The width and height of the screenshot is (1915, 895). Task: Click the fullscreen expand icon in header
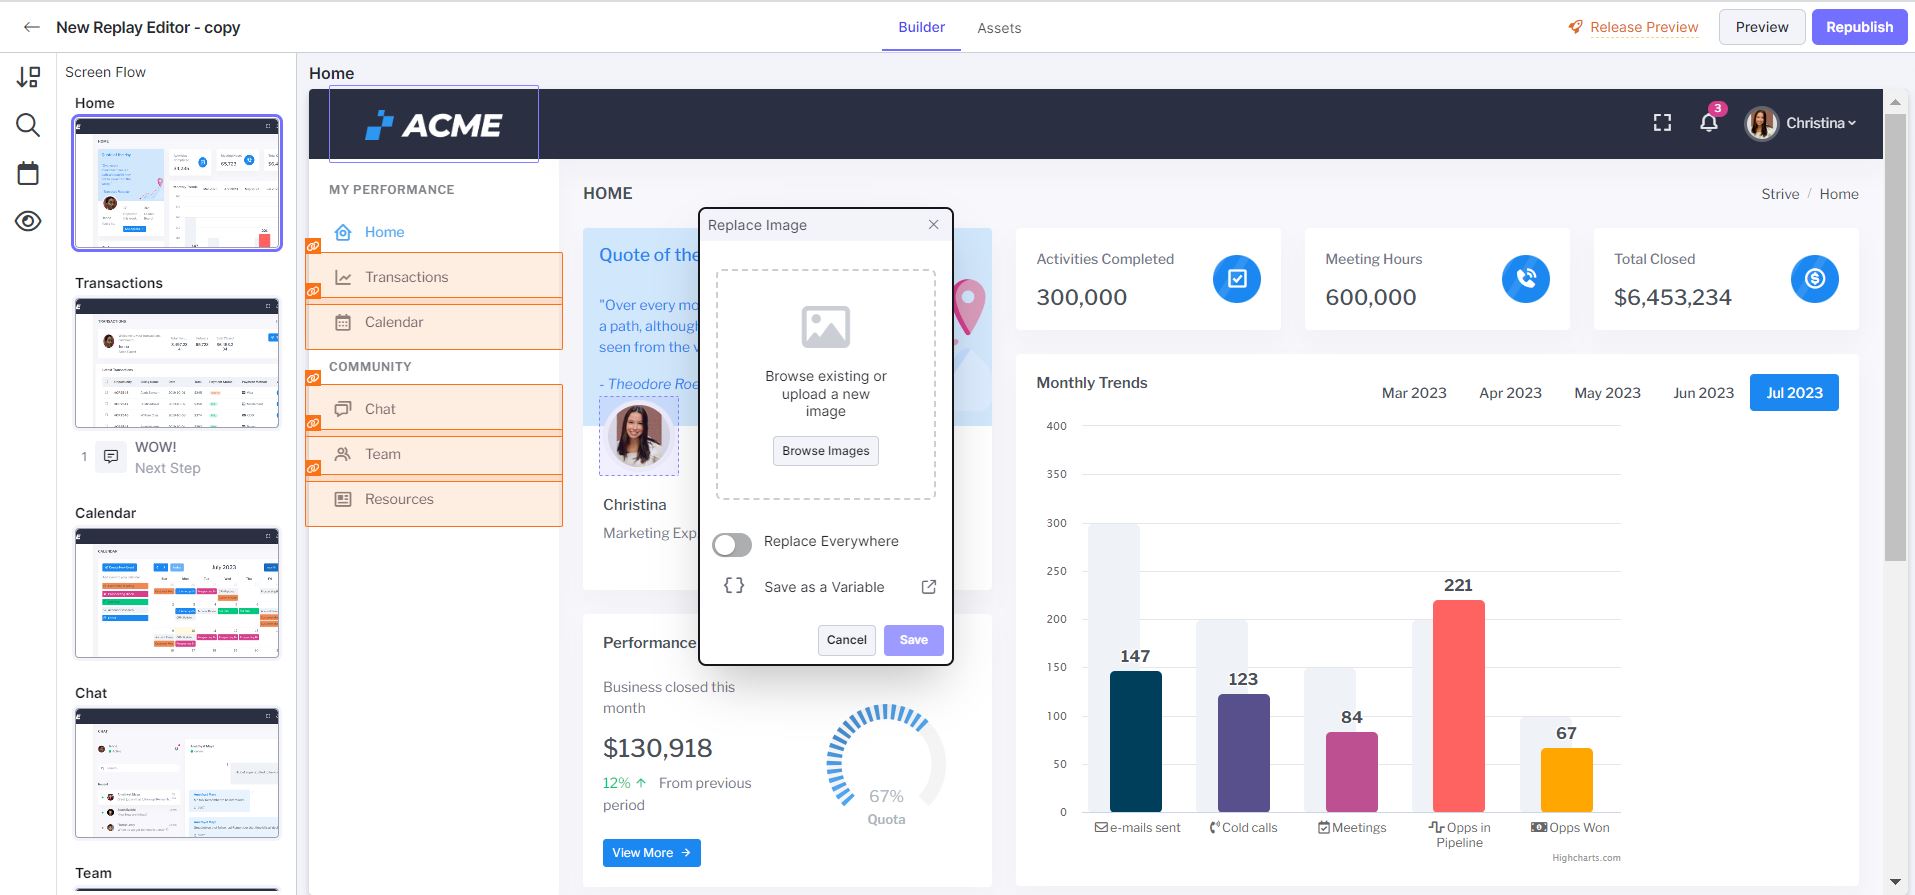[1662, 123]
